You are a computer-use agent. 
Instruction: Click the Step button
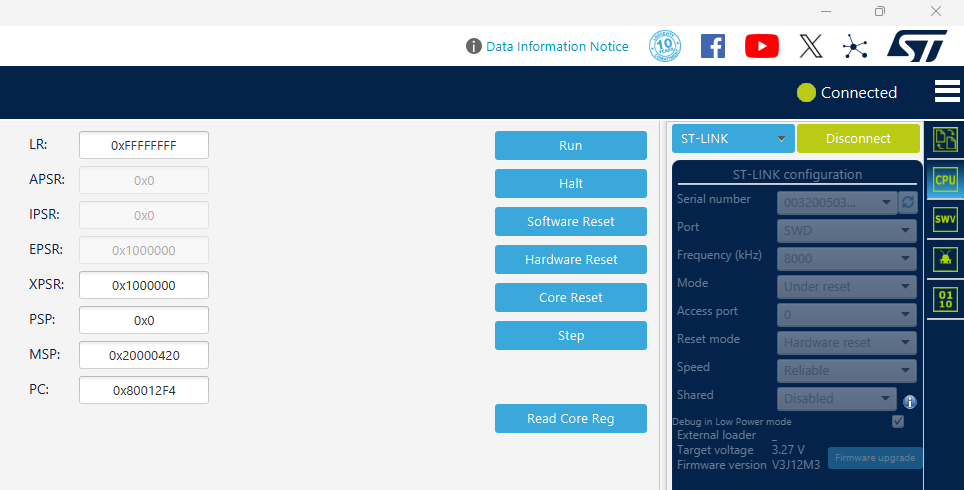click(x=571, y=336)
